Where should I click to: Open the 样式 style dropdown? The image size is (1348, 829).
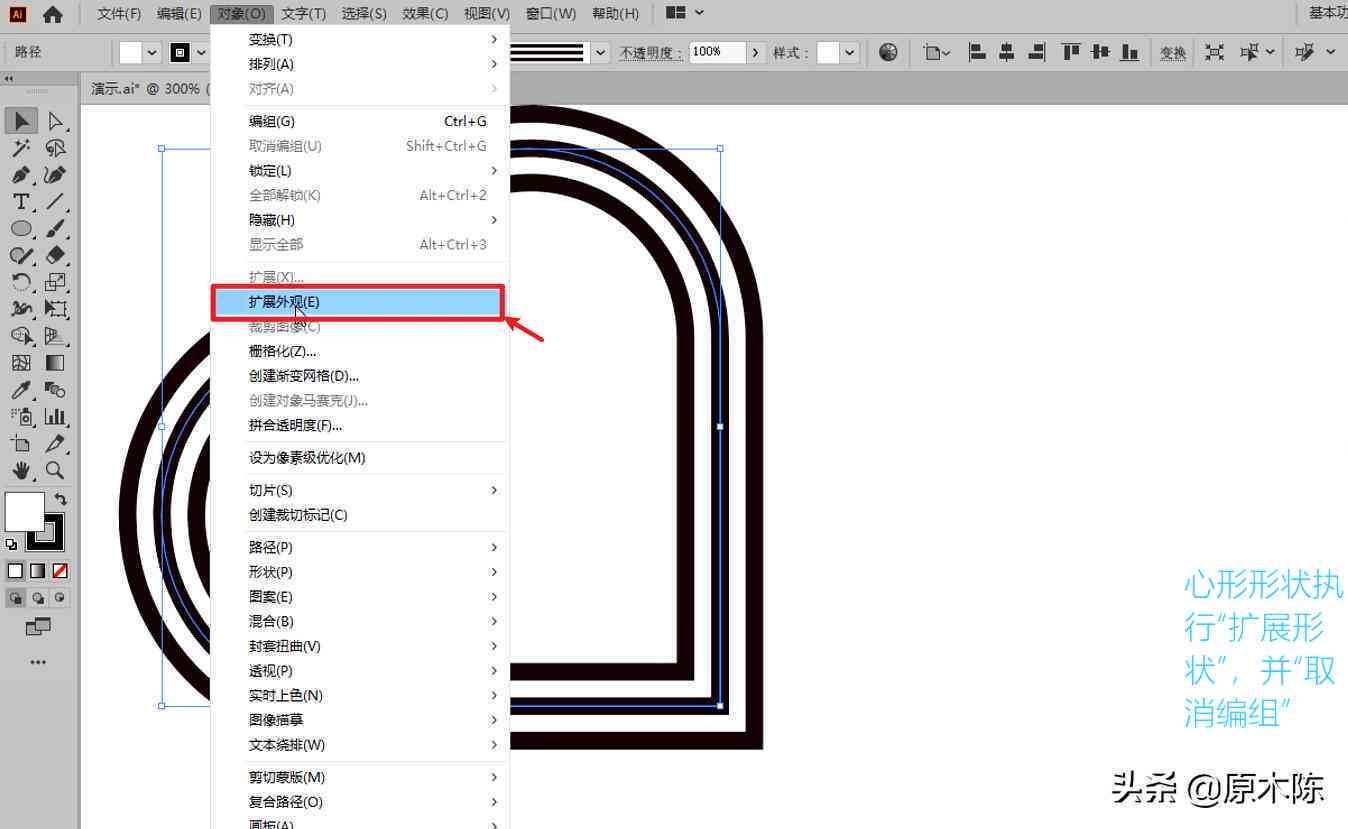coord(851,52)
